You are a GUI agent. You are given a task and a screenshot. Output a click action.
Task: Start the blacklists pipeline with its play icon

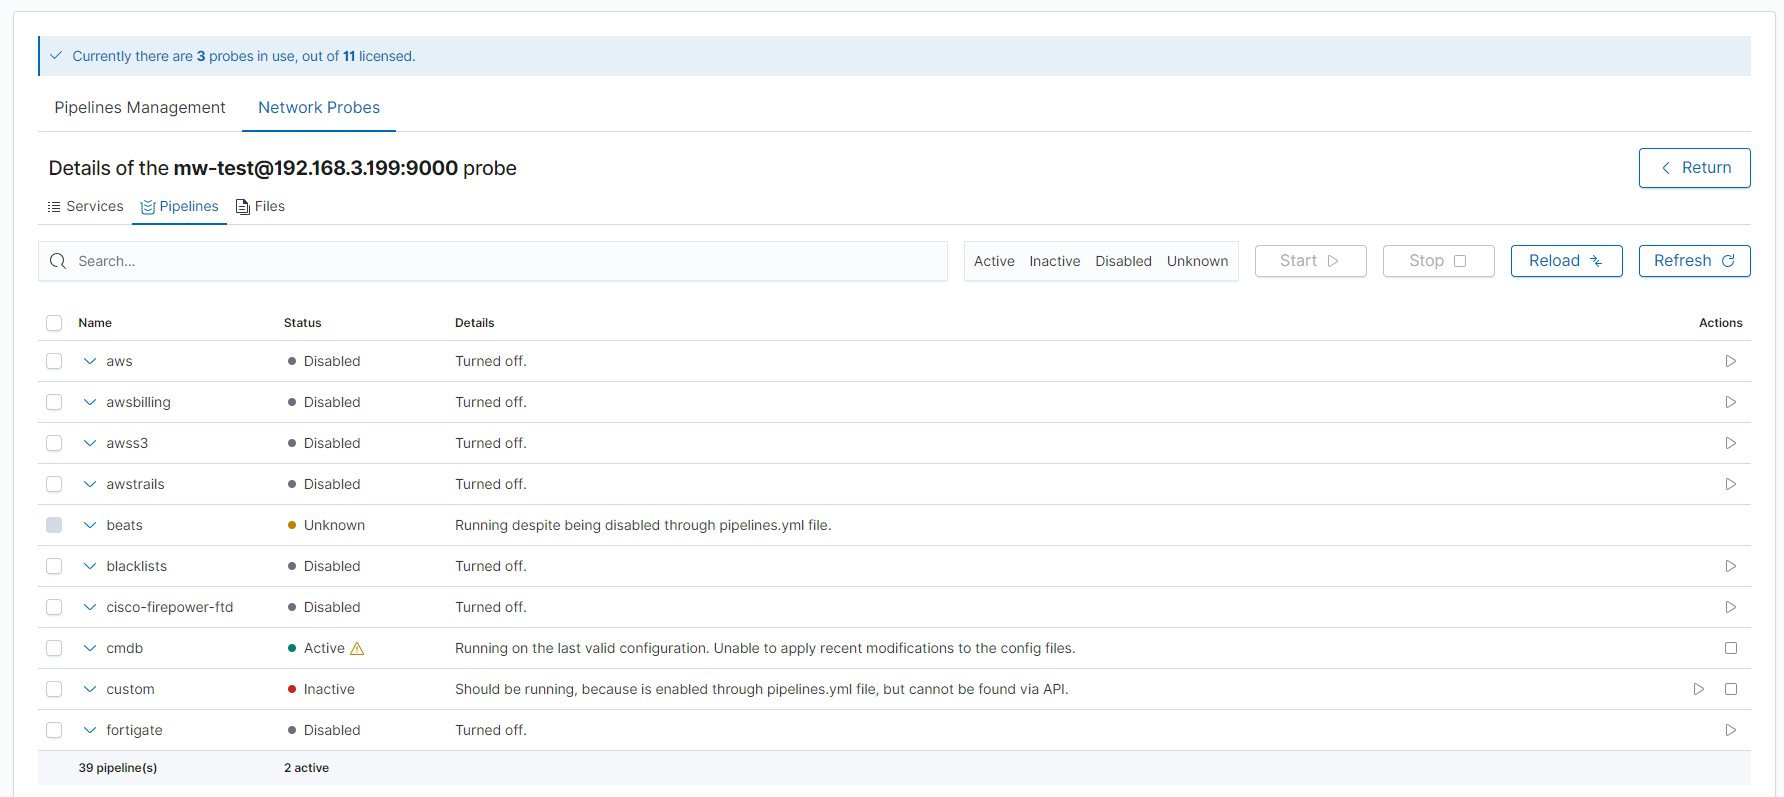pos(1730,566)
